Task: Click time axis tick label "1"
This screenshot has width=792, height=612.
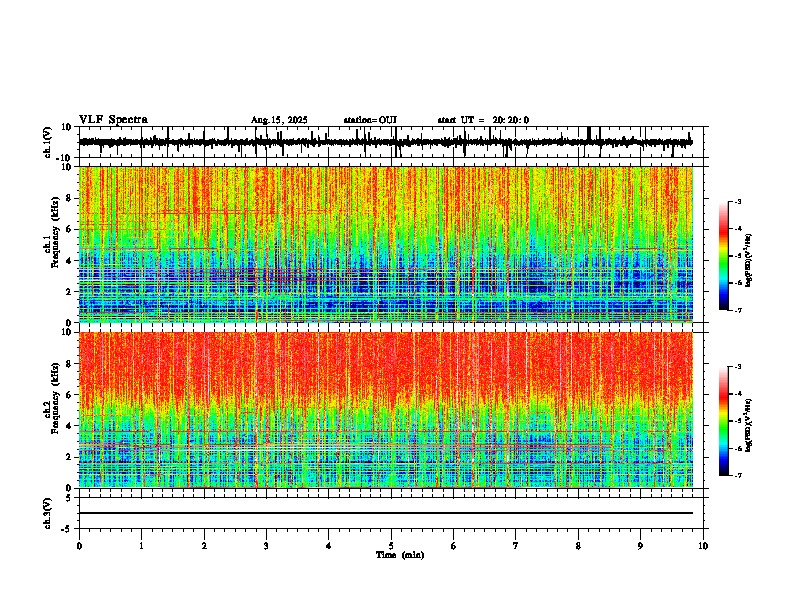Action: pos(141,546)
